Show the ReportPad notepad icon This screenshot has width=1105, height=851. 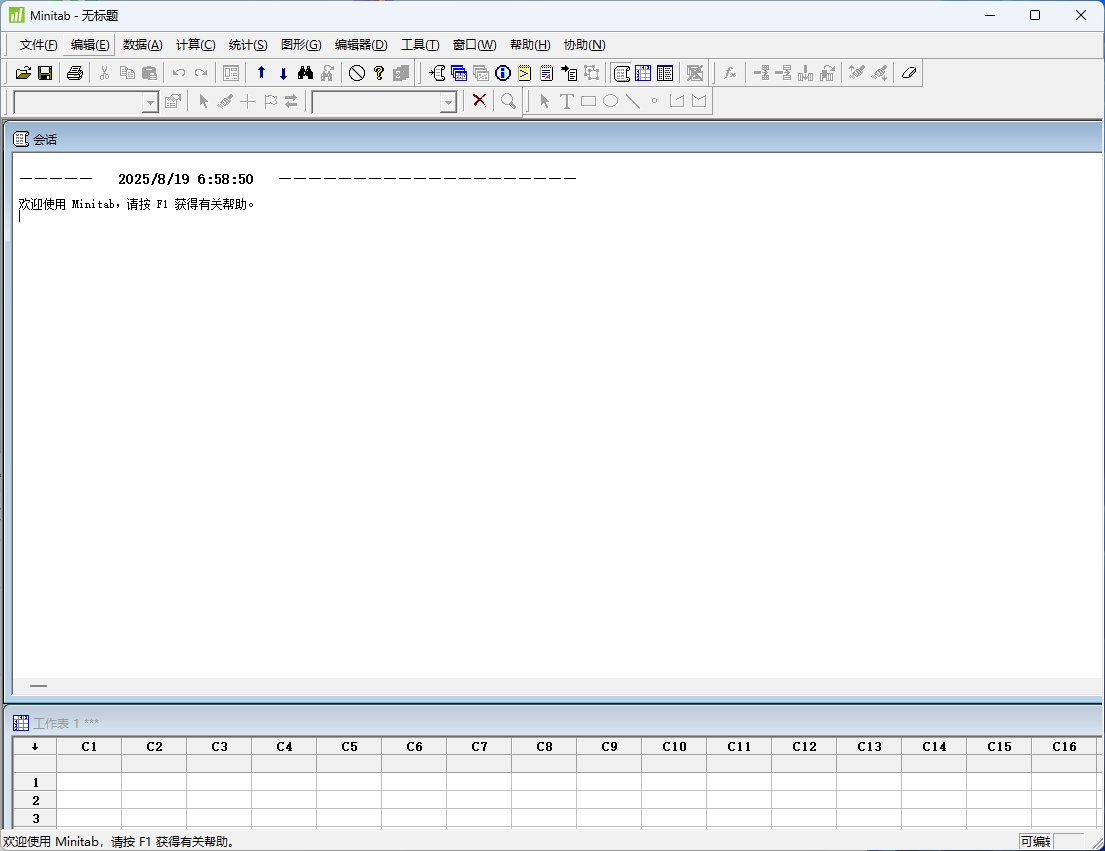(x=546, y=73)
